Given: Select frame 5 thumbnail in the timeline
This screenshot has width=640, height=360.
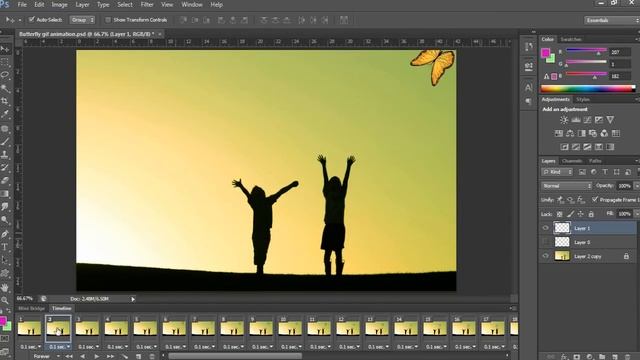Looking at the screenshot, I should pos(145,328).
